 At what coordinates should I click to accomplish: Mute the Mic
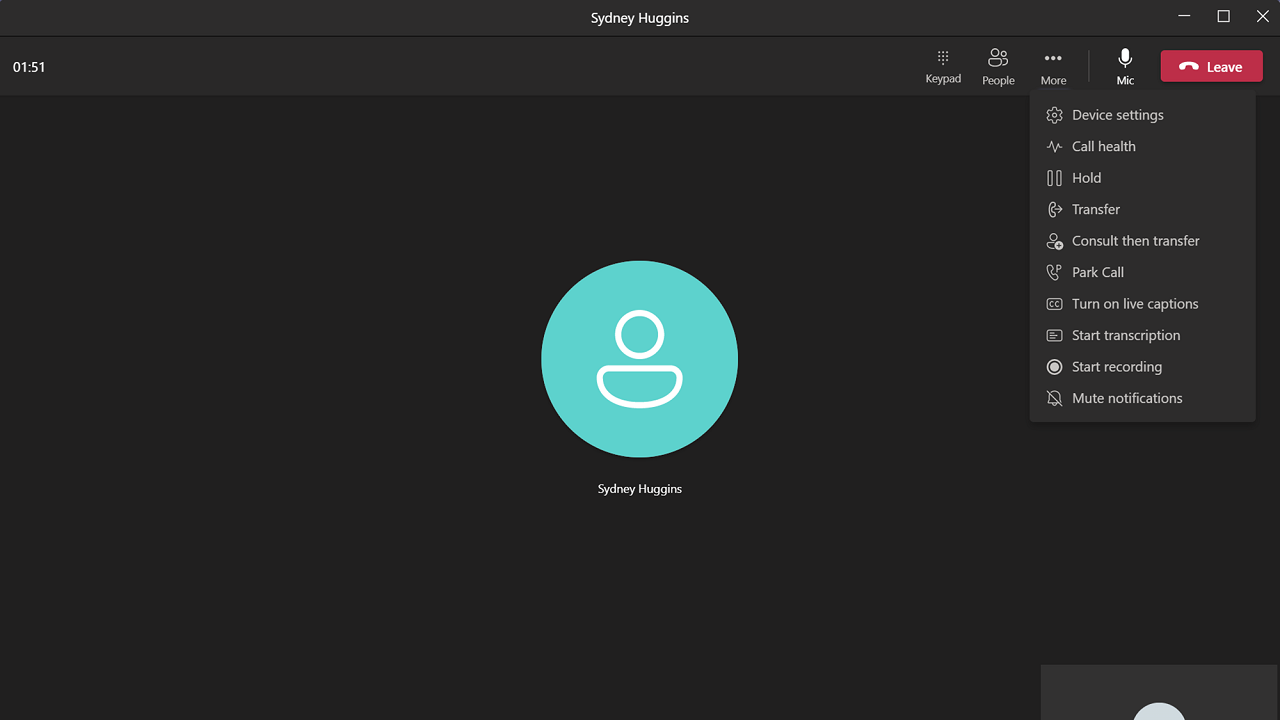click(x=1125, y=66)
